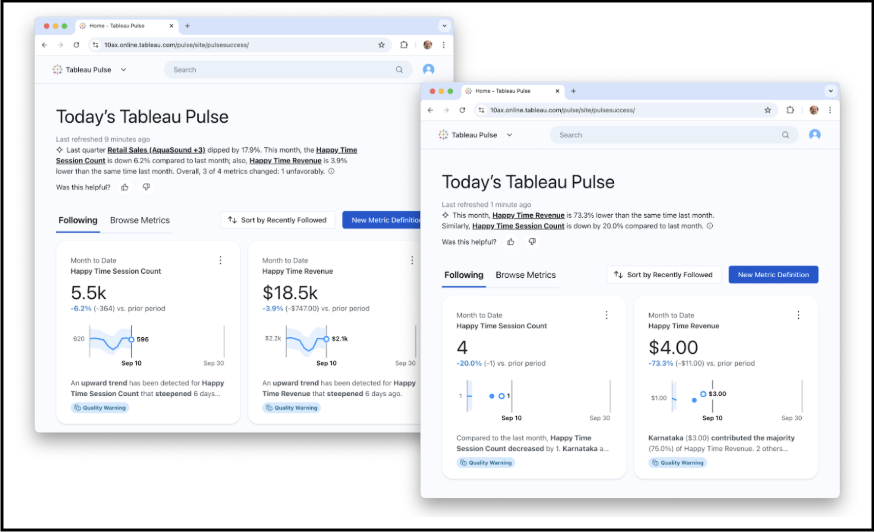Click address bar URL in back window
Screen dimensions: 874x532
tap(177, 45)
